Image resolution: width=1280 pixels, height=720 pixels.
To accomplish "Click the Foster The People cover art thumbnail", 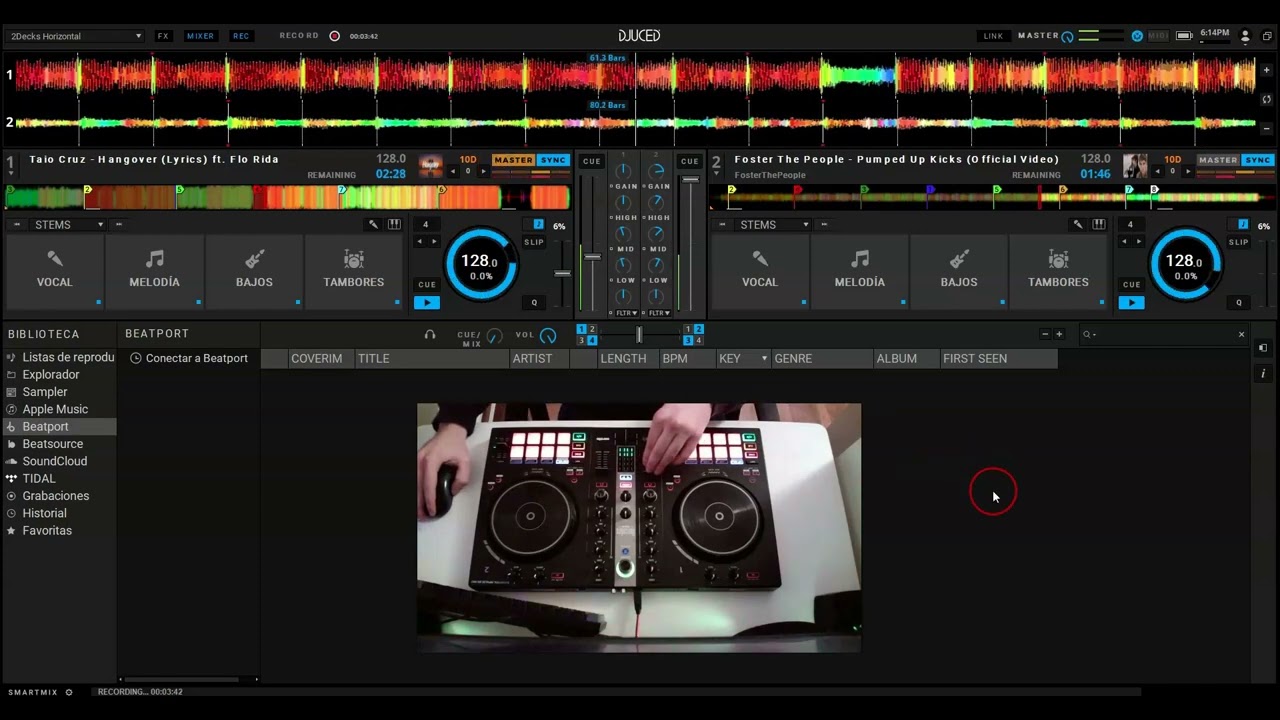I will (1135, 166).
